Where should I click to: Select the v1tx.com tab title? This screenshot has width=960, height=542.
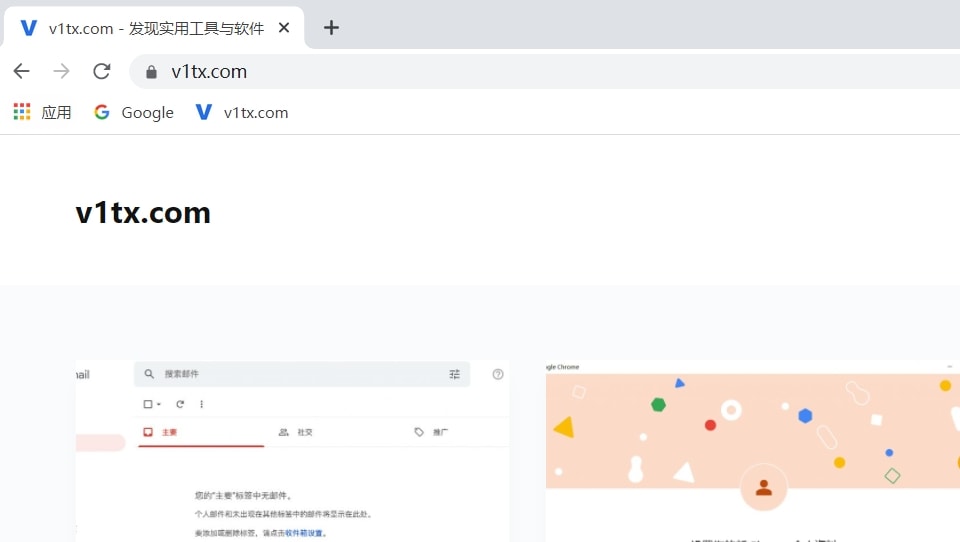[x=156, y=28]
